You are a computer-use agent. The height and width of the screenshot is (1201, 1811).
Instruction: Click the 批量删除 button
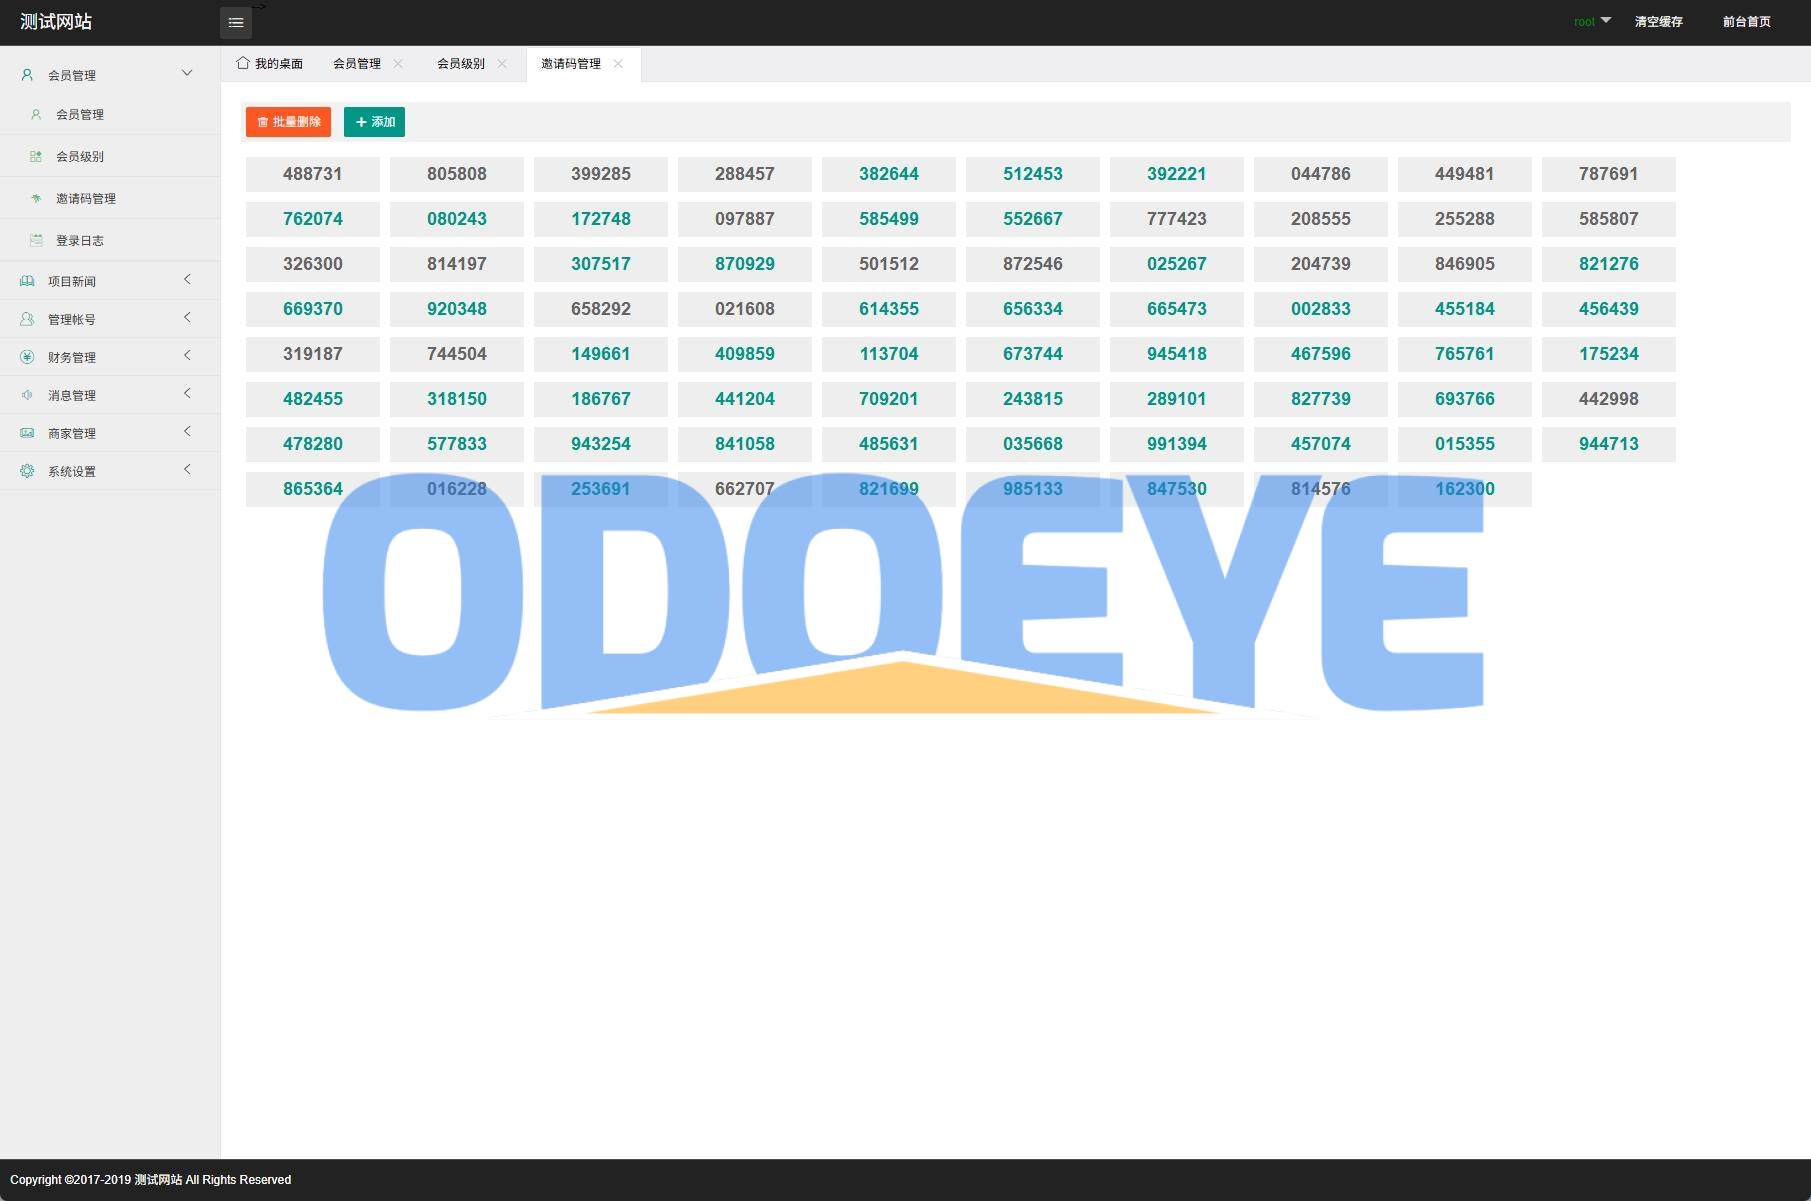(x=288, y=122)
